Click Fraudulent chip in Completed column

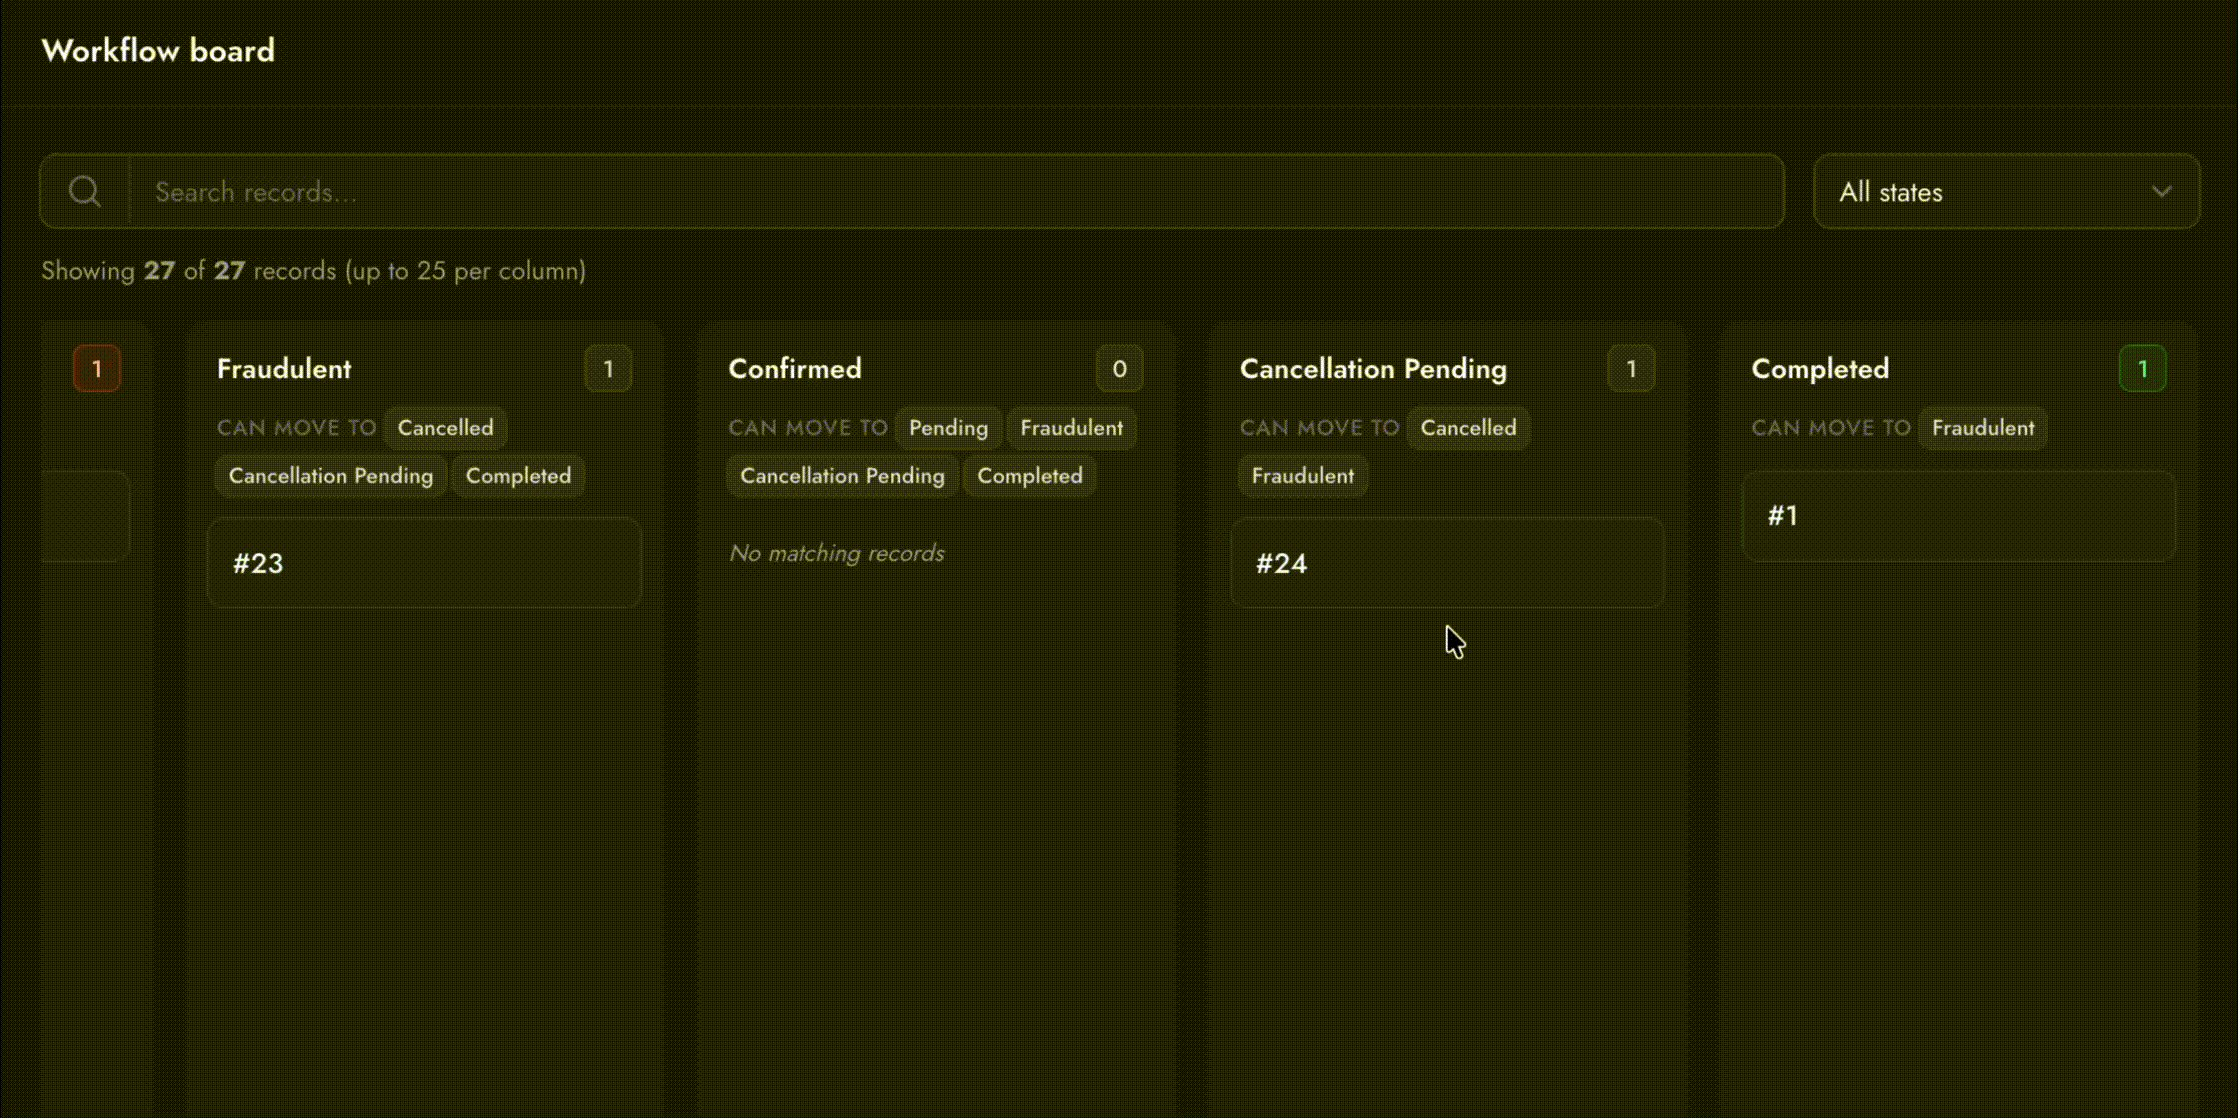pyautogui.click(x=1982, y=428)
